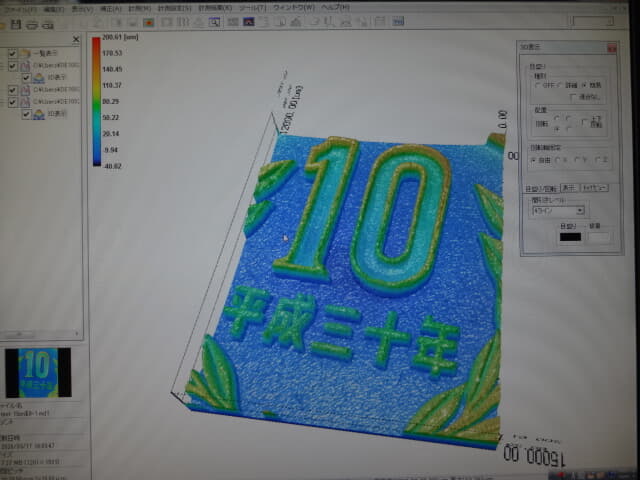Toggle the checkbox below the 簡易 option

click(573, 97)
